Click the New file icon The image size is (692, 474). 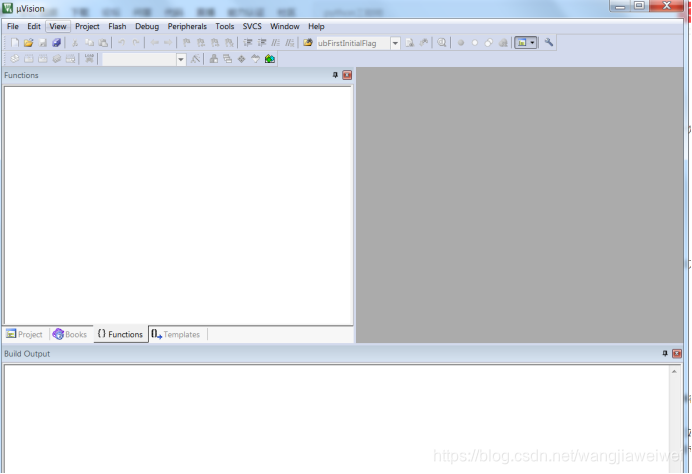(x=15, y=43)
